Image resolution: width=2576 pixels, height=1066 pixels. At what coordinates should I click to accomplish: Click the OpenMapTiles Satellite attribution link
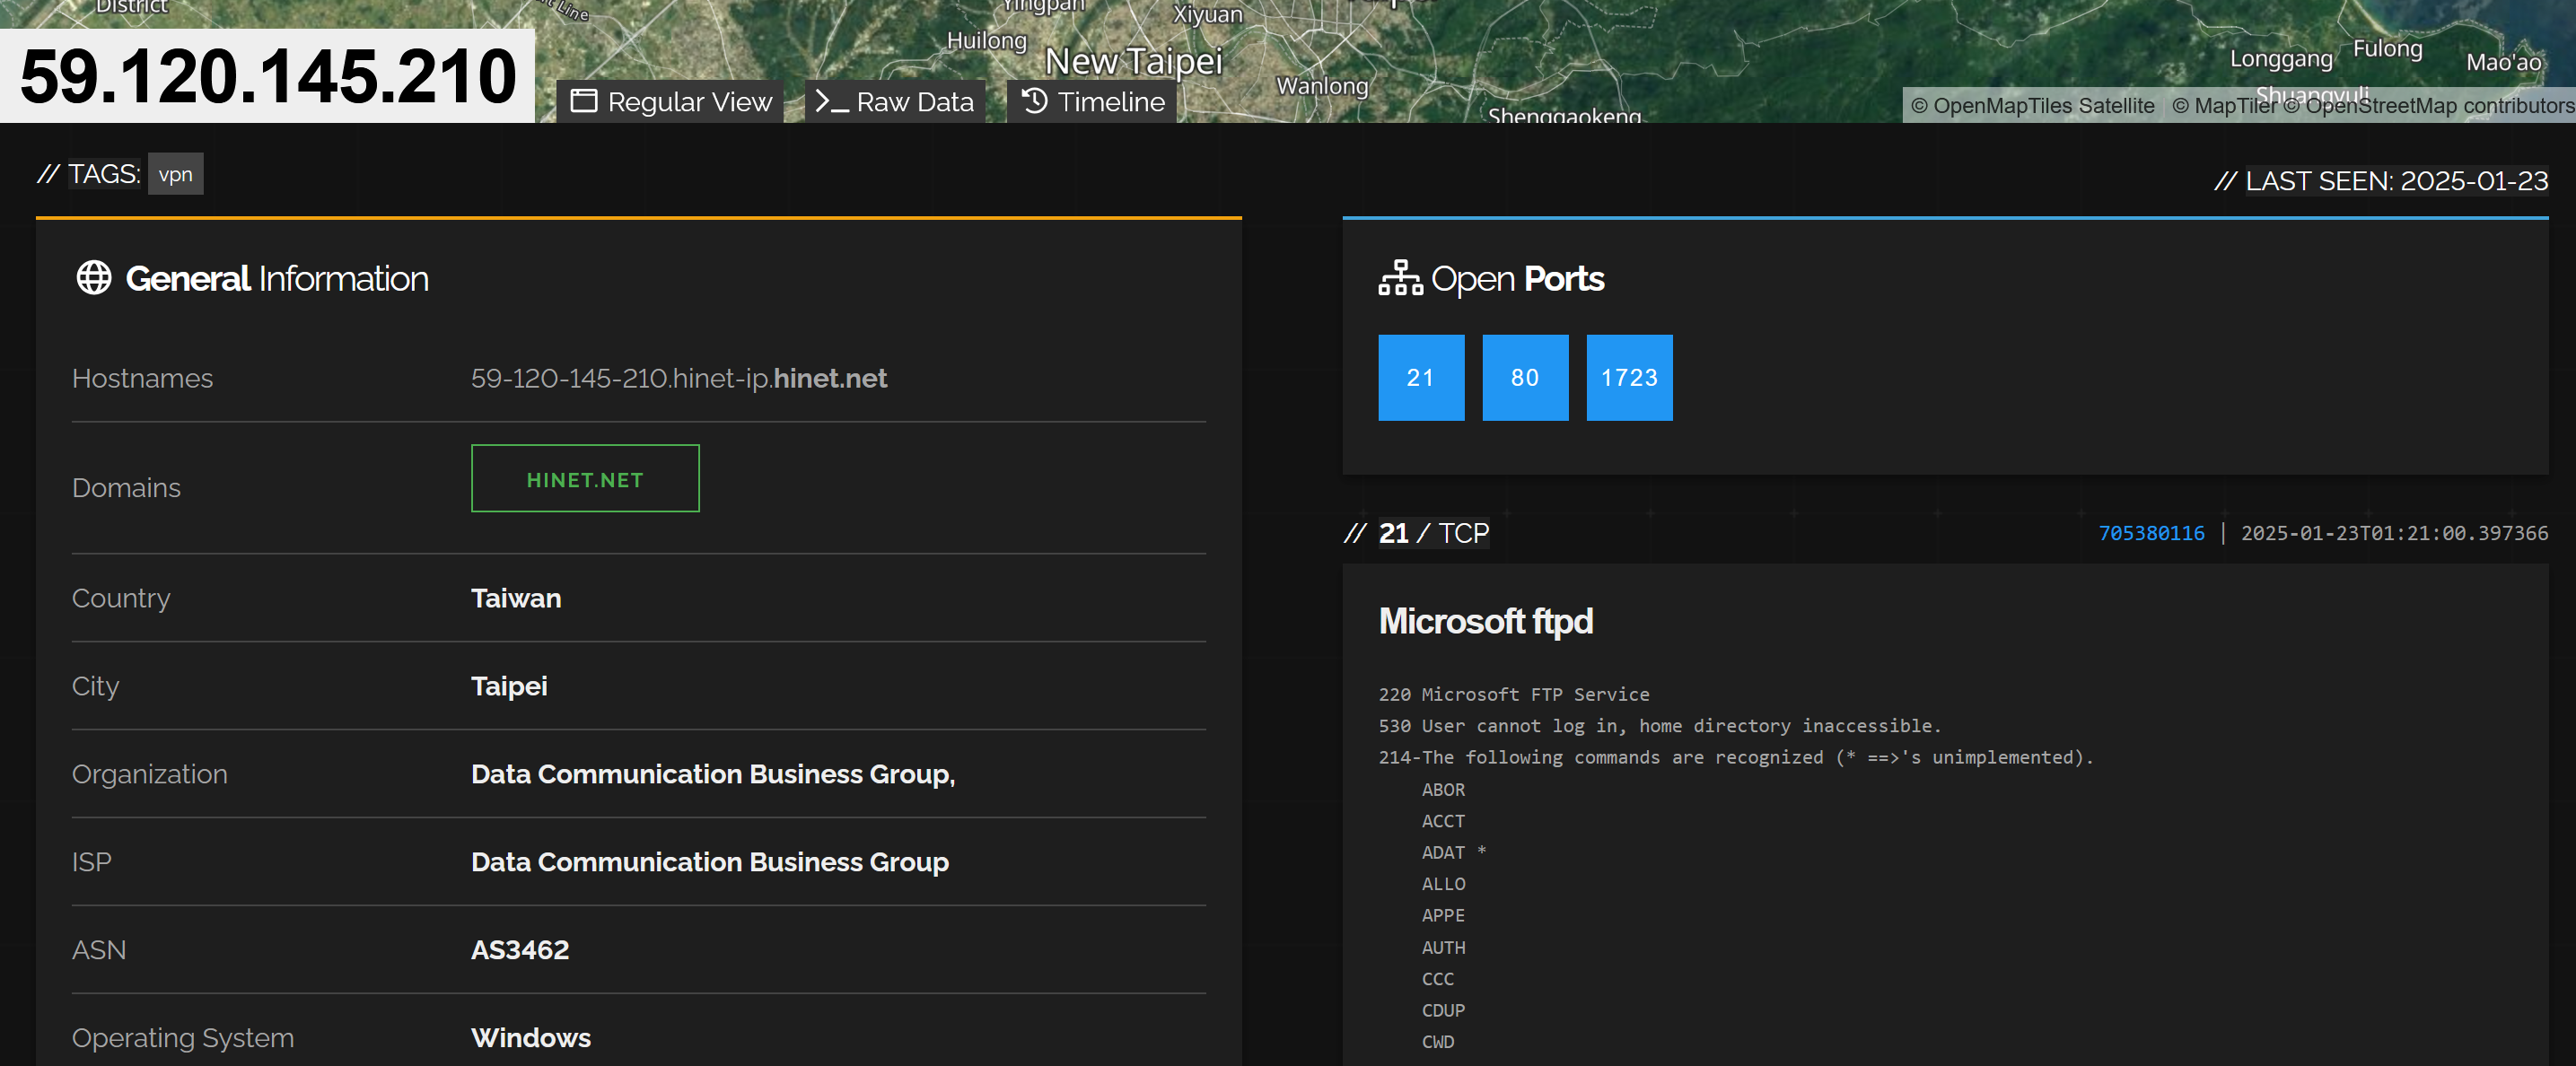pyautogui.click(x=2033, y=106)
